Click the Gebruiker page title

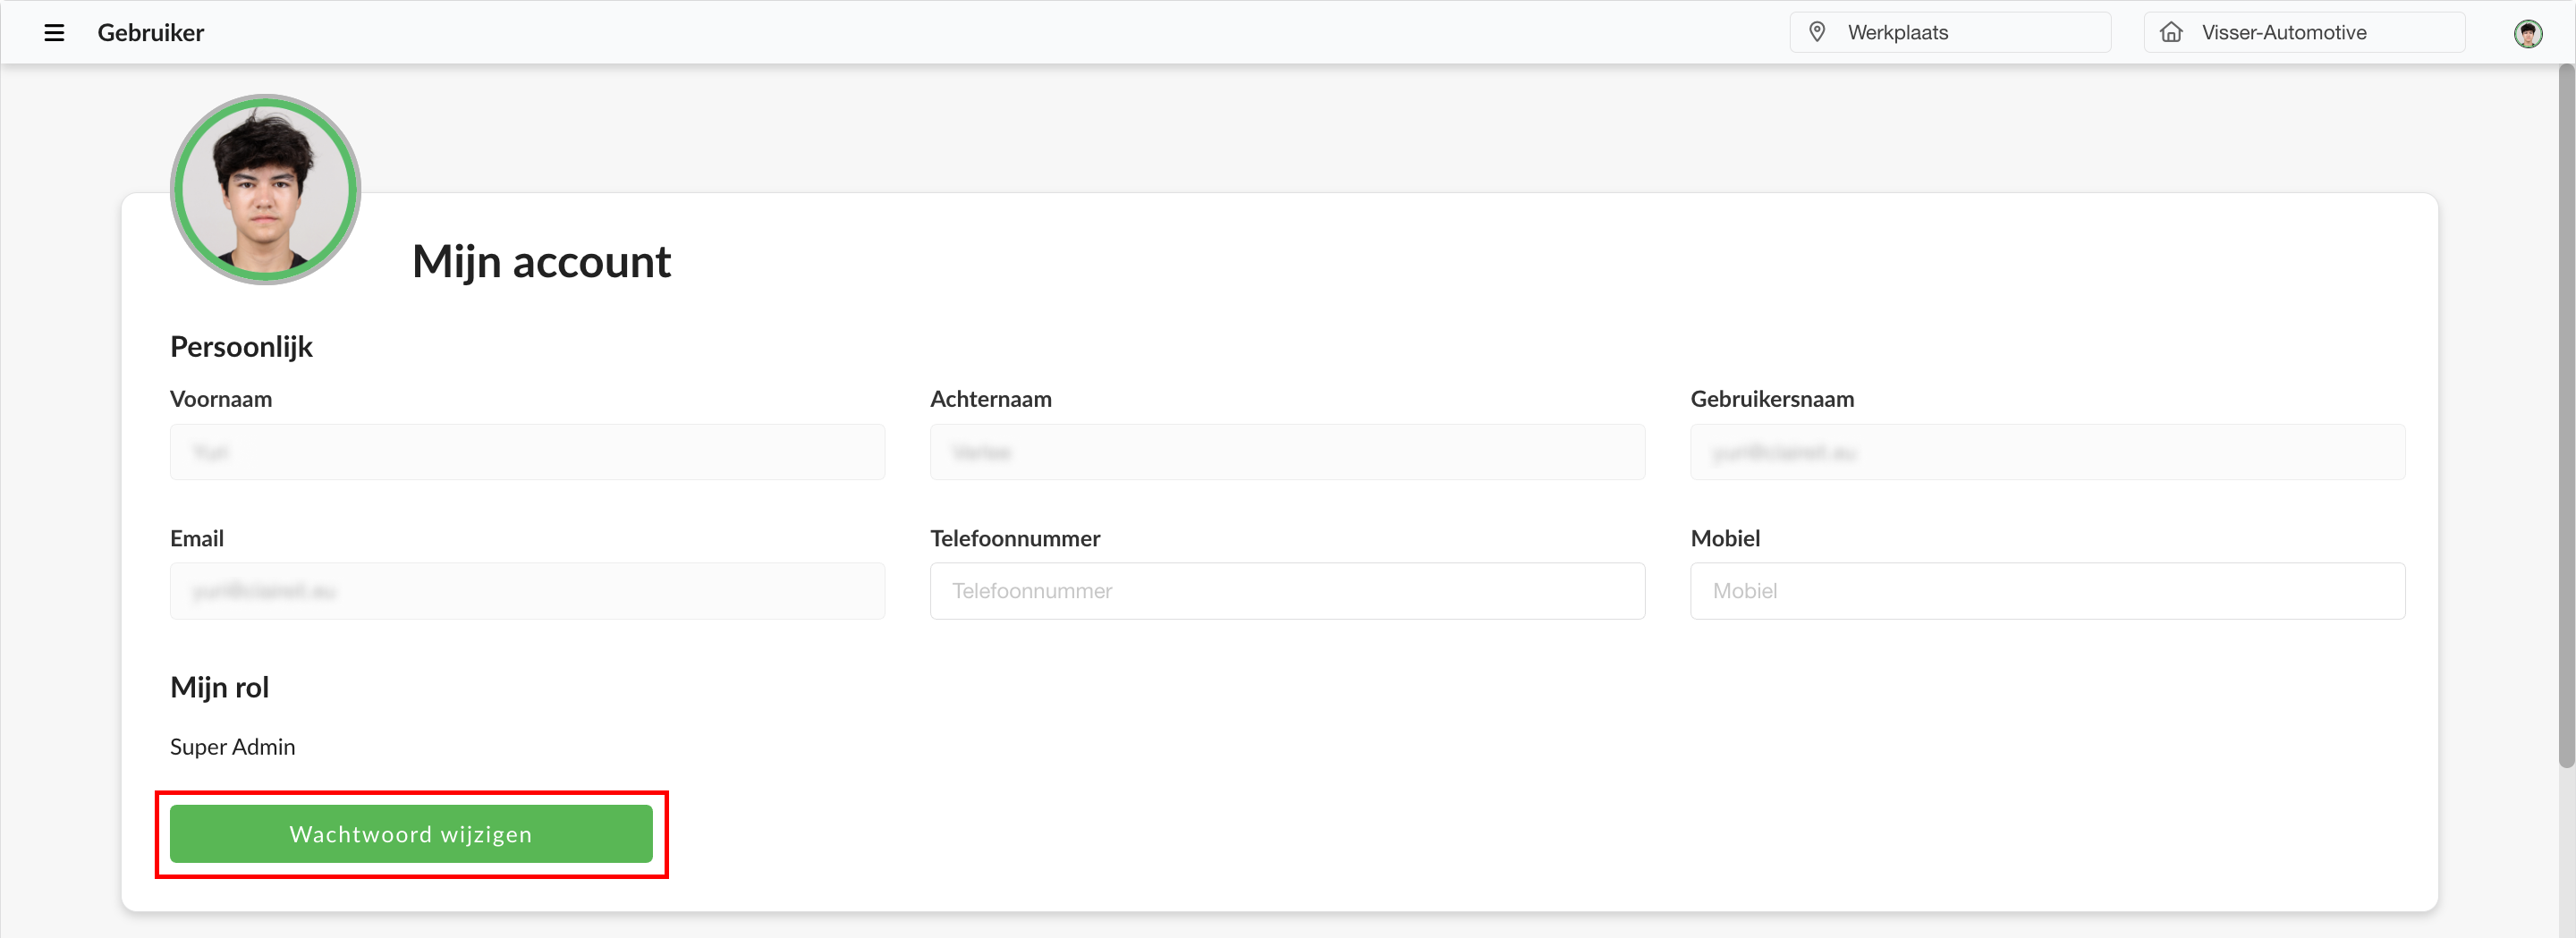point(150,33)
